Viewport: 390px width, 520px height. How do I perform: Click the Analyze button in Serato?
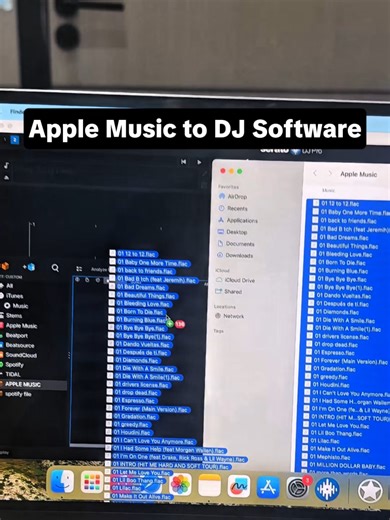[99, 269]
